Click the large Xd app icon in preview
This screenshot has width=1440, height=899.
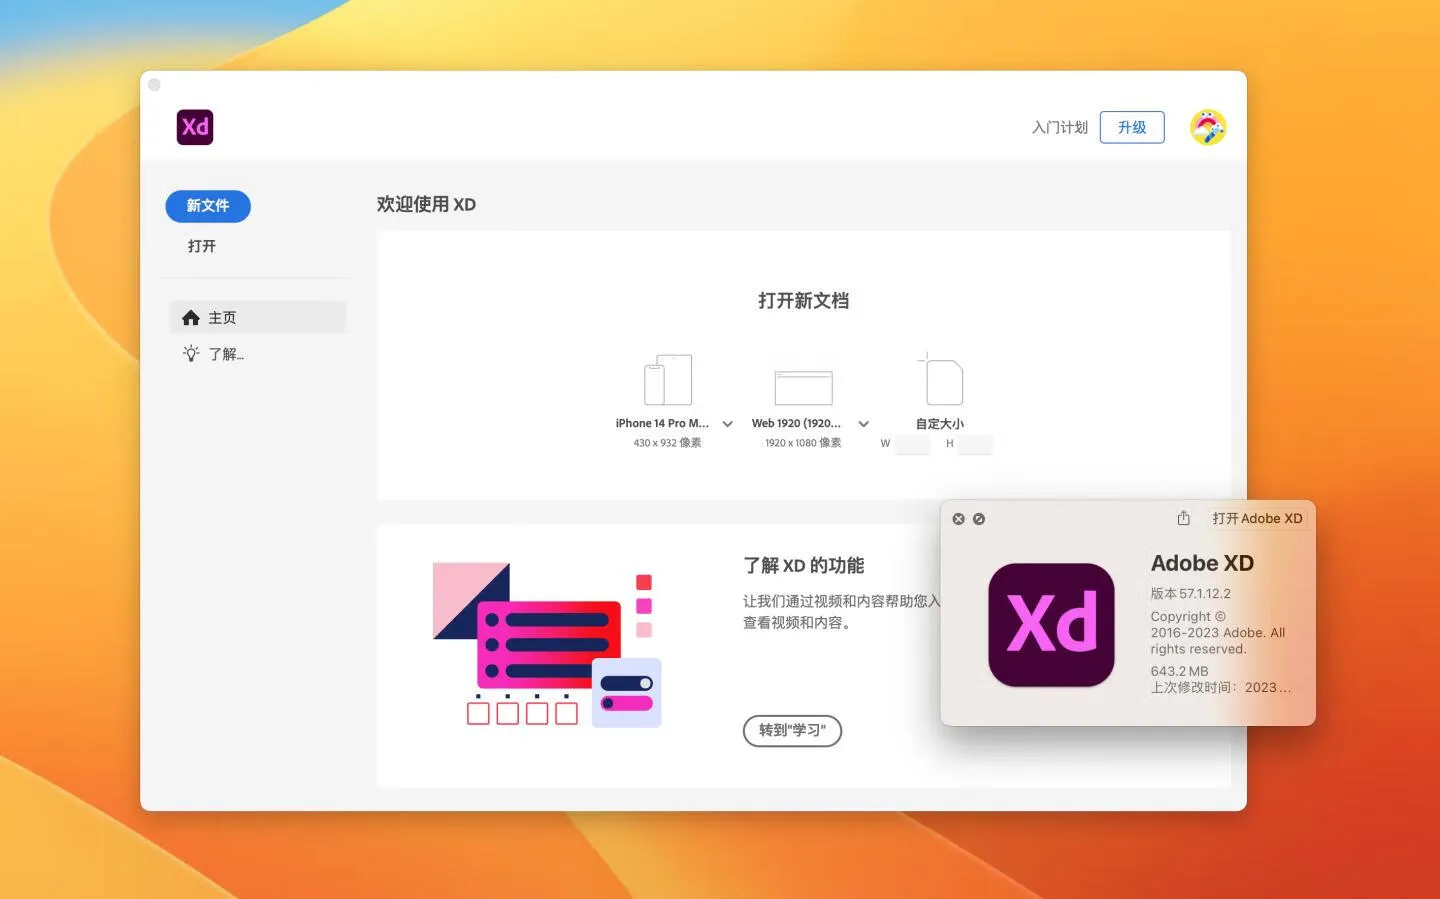(x=1051, y=625)
